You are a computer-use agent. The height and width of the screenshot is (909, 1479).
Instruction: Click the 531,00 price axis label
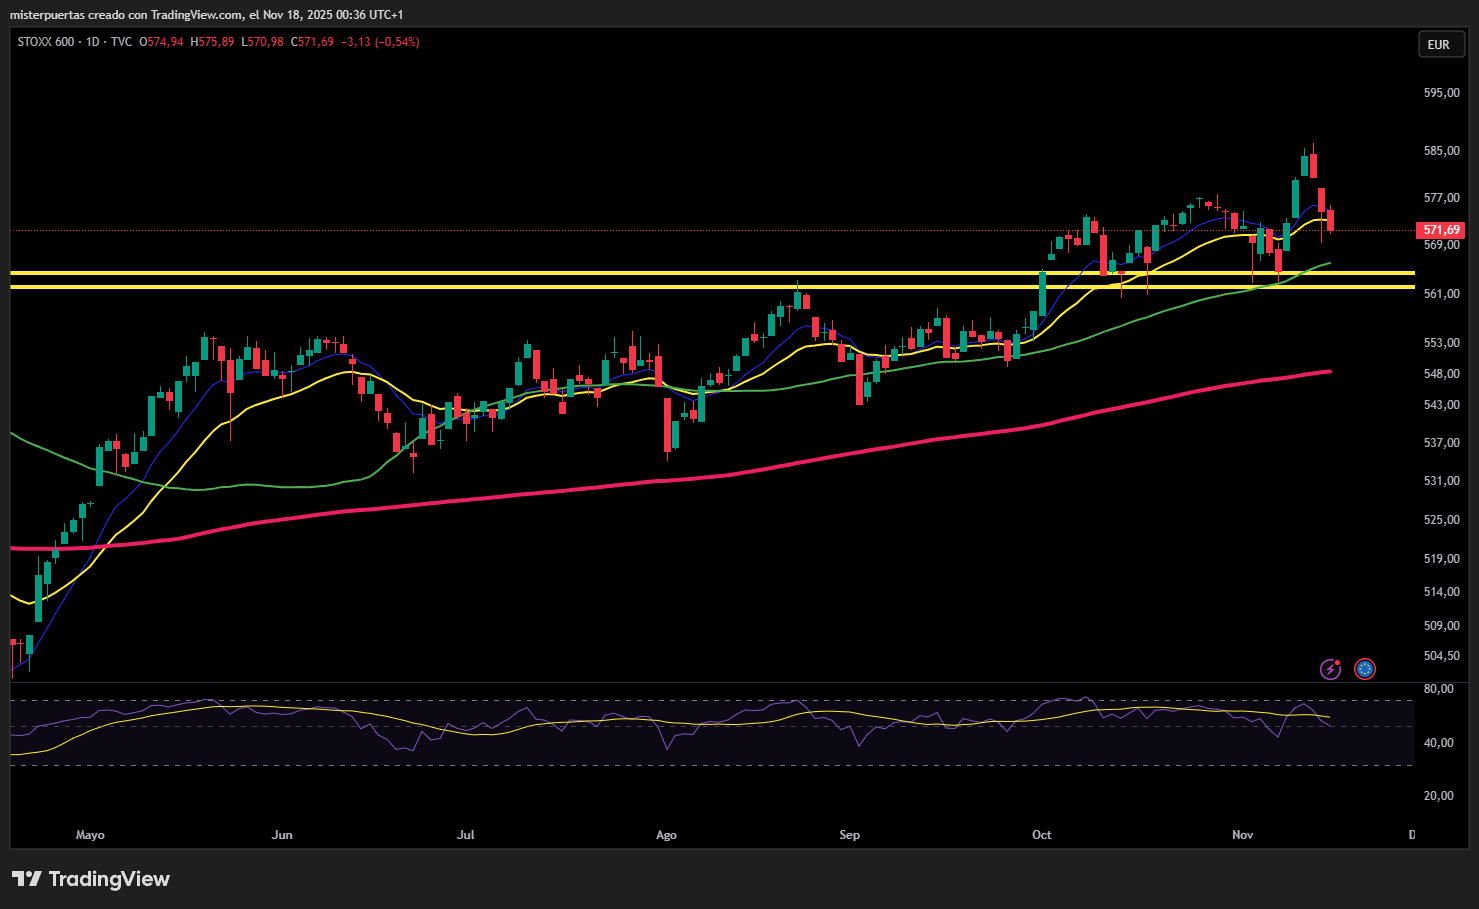tap(1442, 481)
